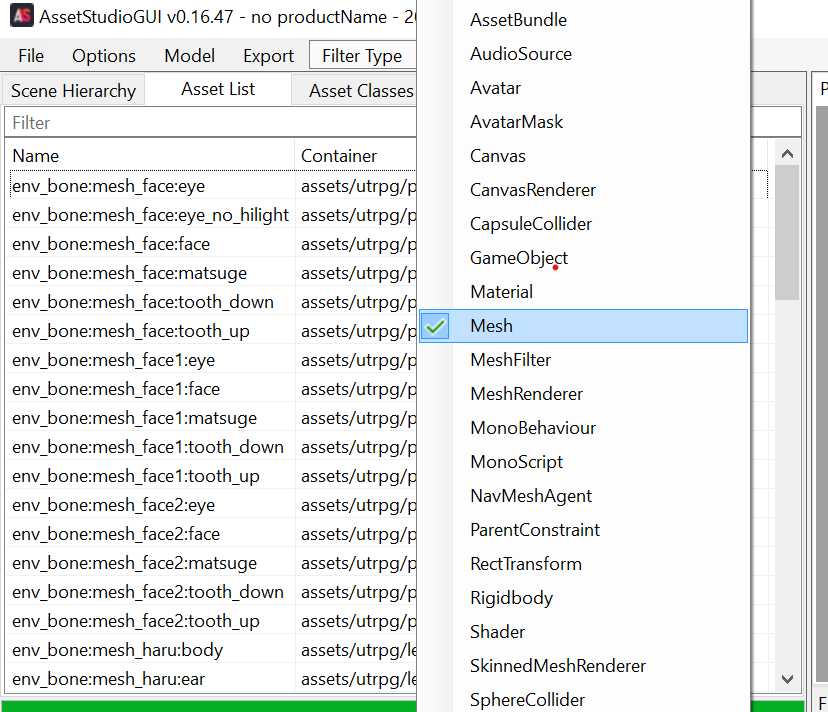Viewport: 828px width, 712px height.
Task: Select SphereCollider in filter list
Action: (583, 699)
